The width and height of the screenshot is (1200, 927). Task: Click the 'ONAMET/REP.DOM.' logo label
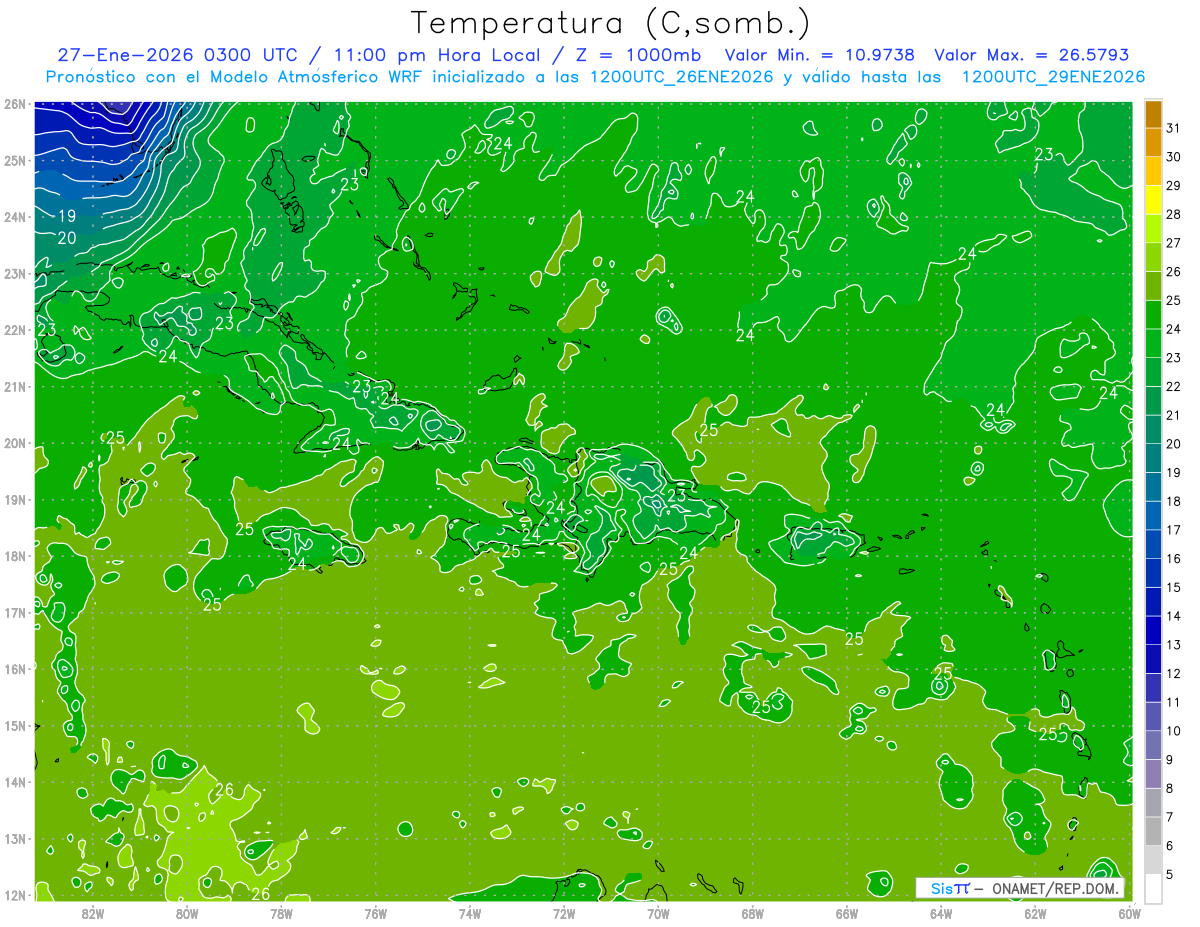click(1054, 888)
